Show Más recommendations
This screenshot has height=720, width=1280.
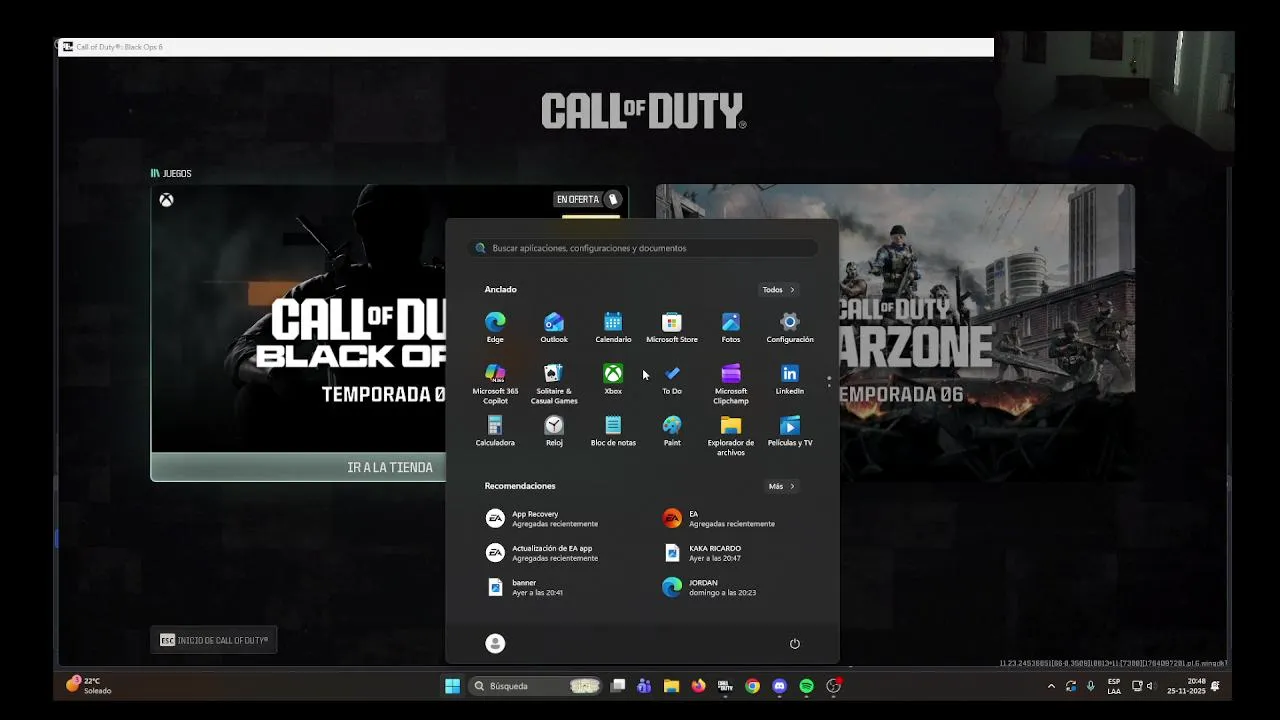(781, 486)
